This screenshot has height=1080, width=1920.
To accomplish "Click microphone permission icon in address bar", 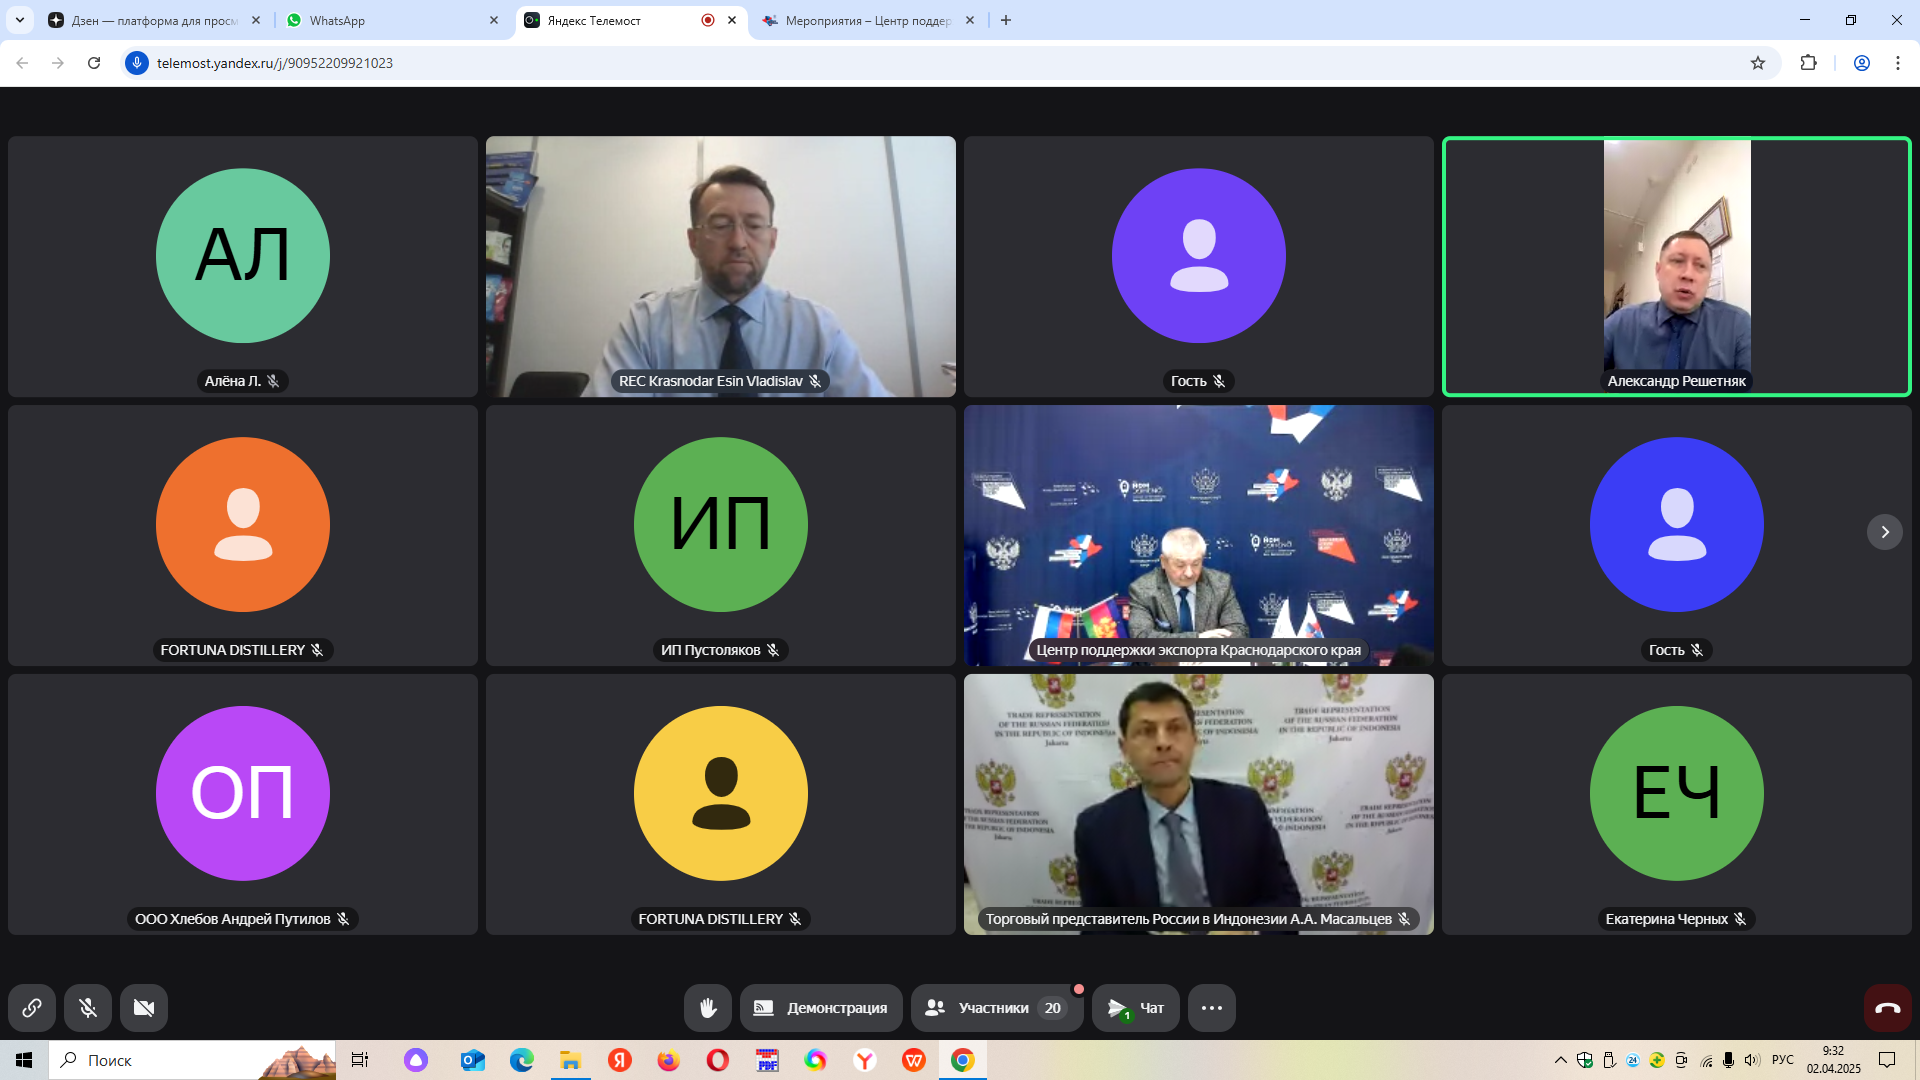I will tap(137, 63).
